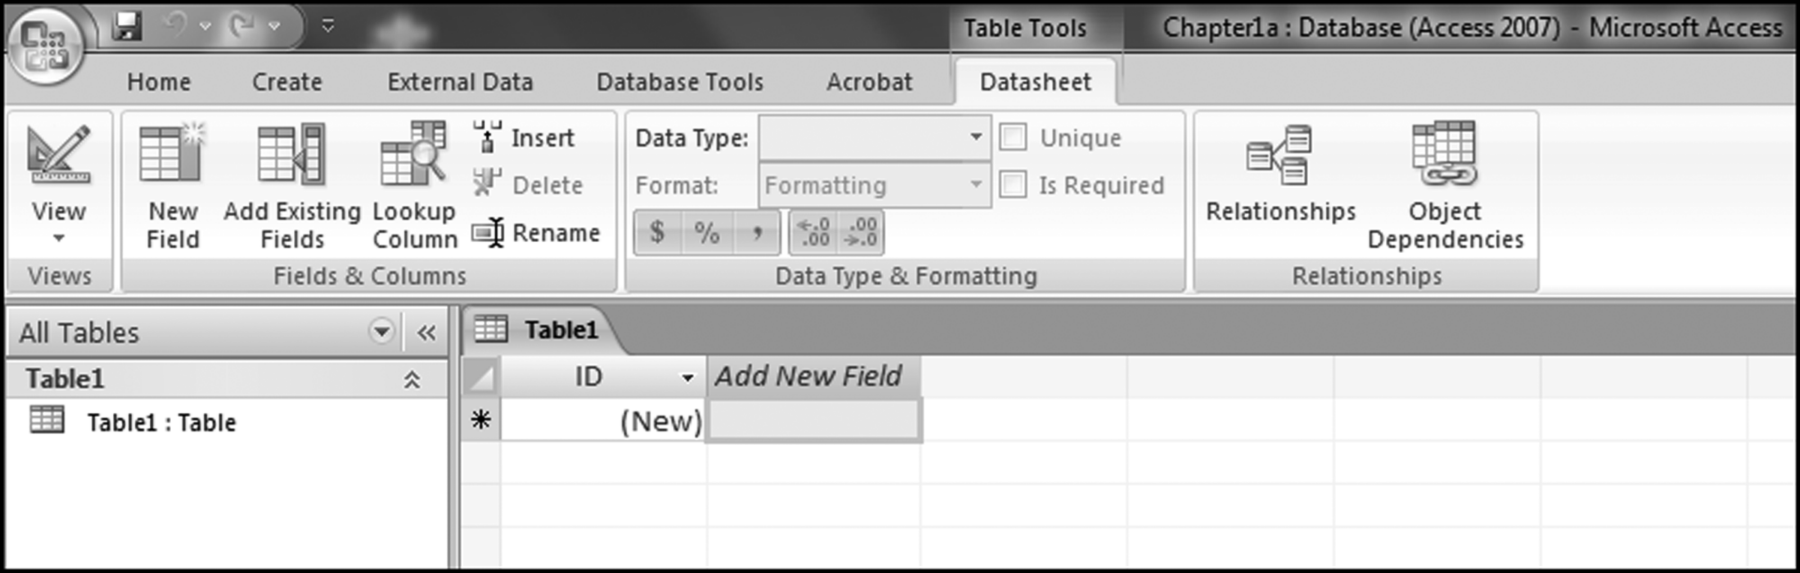Select Table1 : Table in navigation pane
Screen dimensions: 1800x573
[160, 423]
